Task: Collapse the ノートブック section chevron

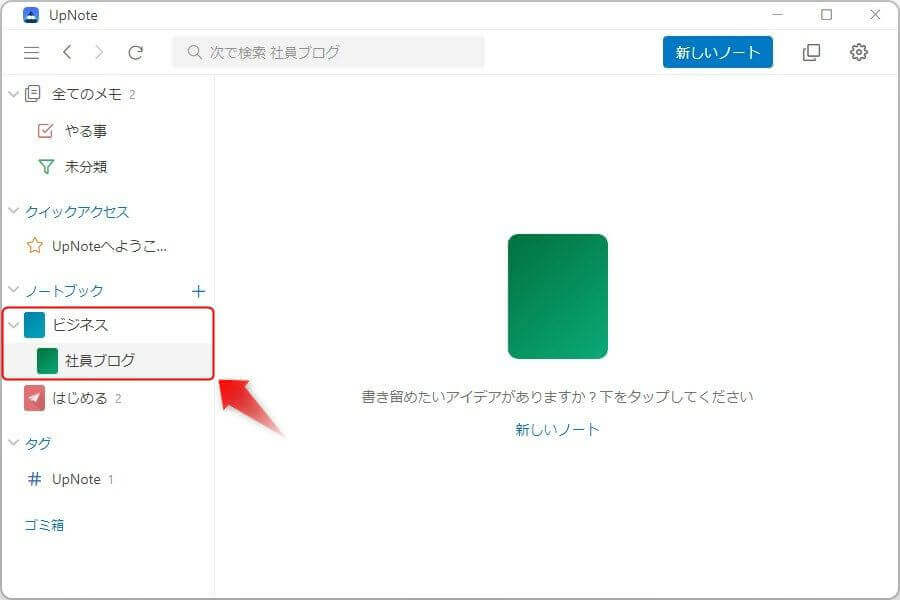Action: [14, 289]
